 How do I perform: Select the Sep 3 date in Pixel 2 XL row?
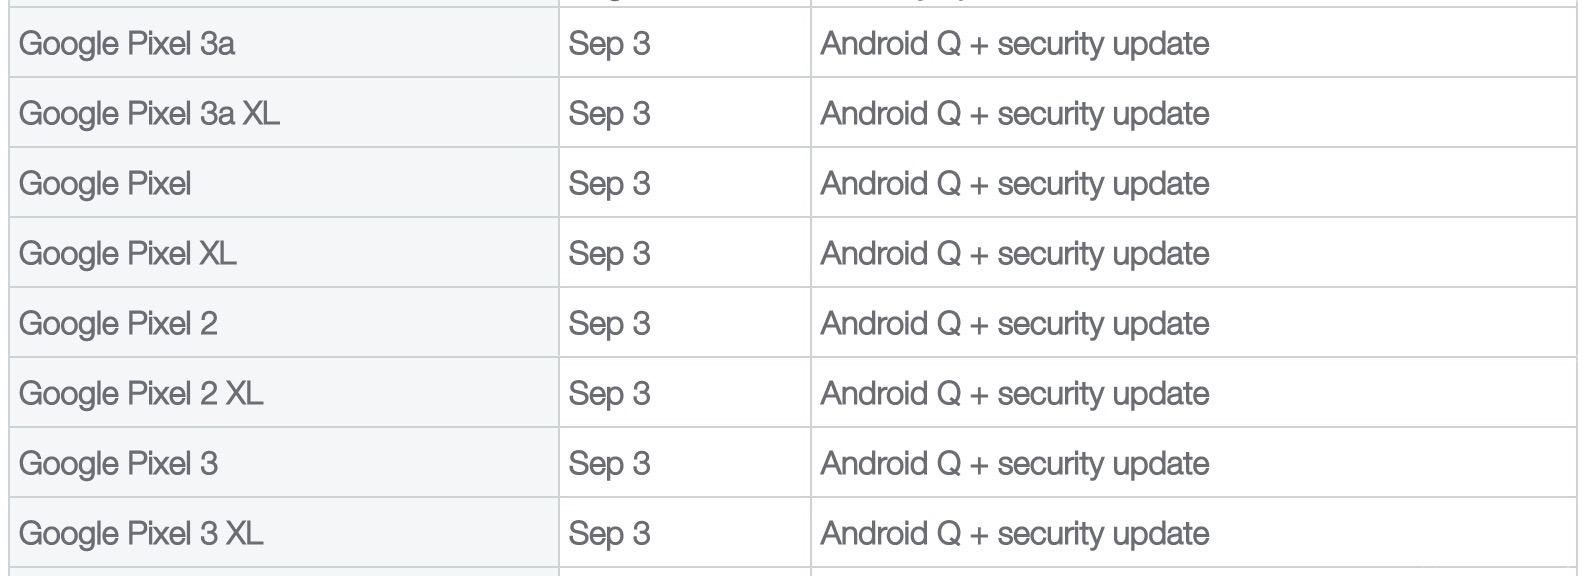point(609,394)
